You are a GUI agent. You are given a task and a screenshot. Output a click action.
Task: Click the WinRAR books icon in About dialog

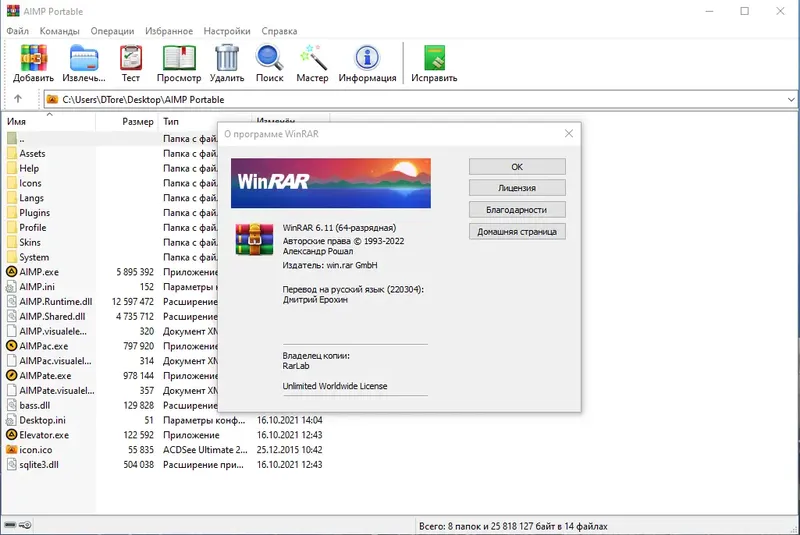pyautogui.click(x=254, y=239)
